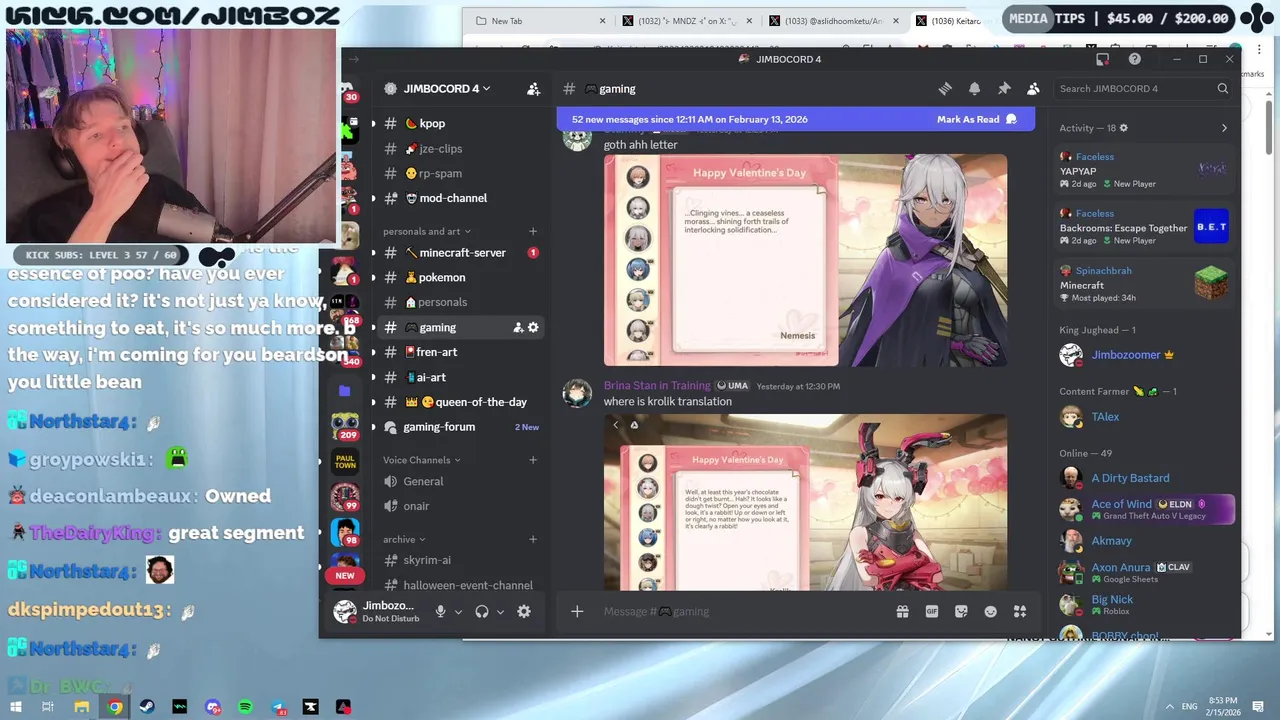Close the New Tab browser tab
The image size is (1280, 720).
[x=603, y=21]
